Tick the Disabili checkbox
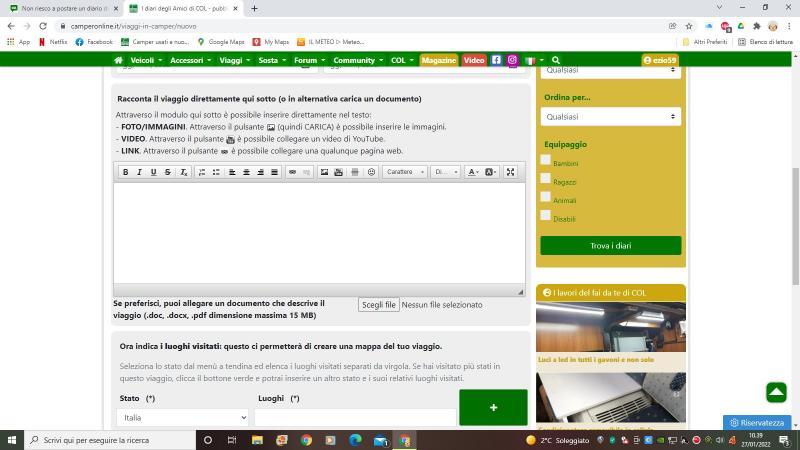The height and width of the screenshot is (450, 800). click(545, 215)
